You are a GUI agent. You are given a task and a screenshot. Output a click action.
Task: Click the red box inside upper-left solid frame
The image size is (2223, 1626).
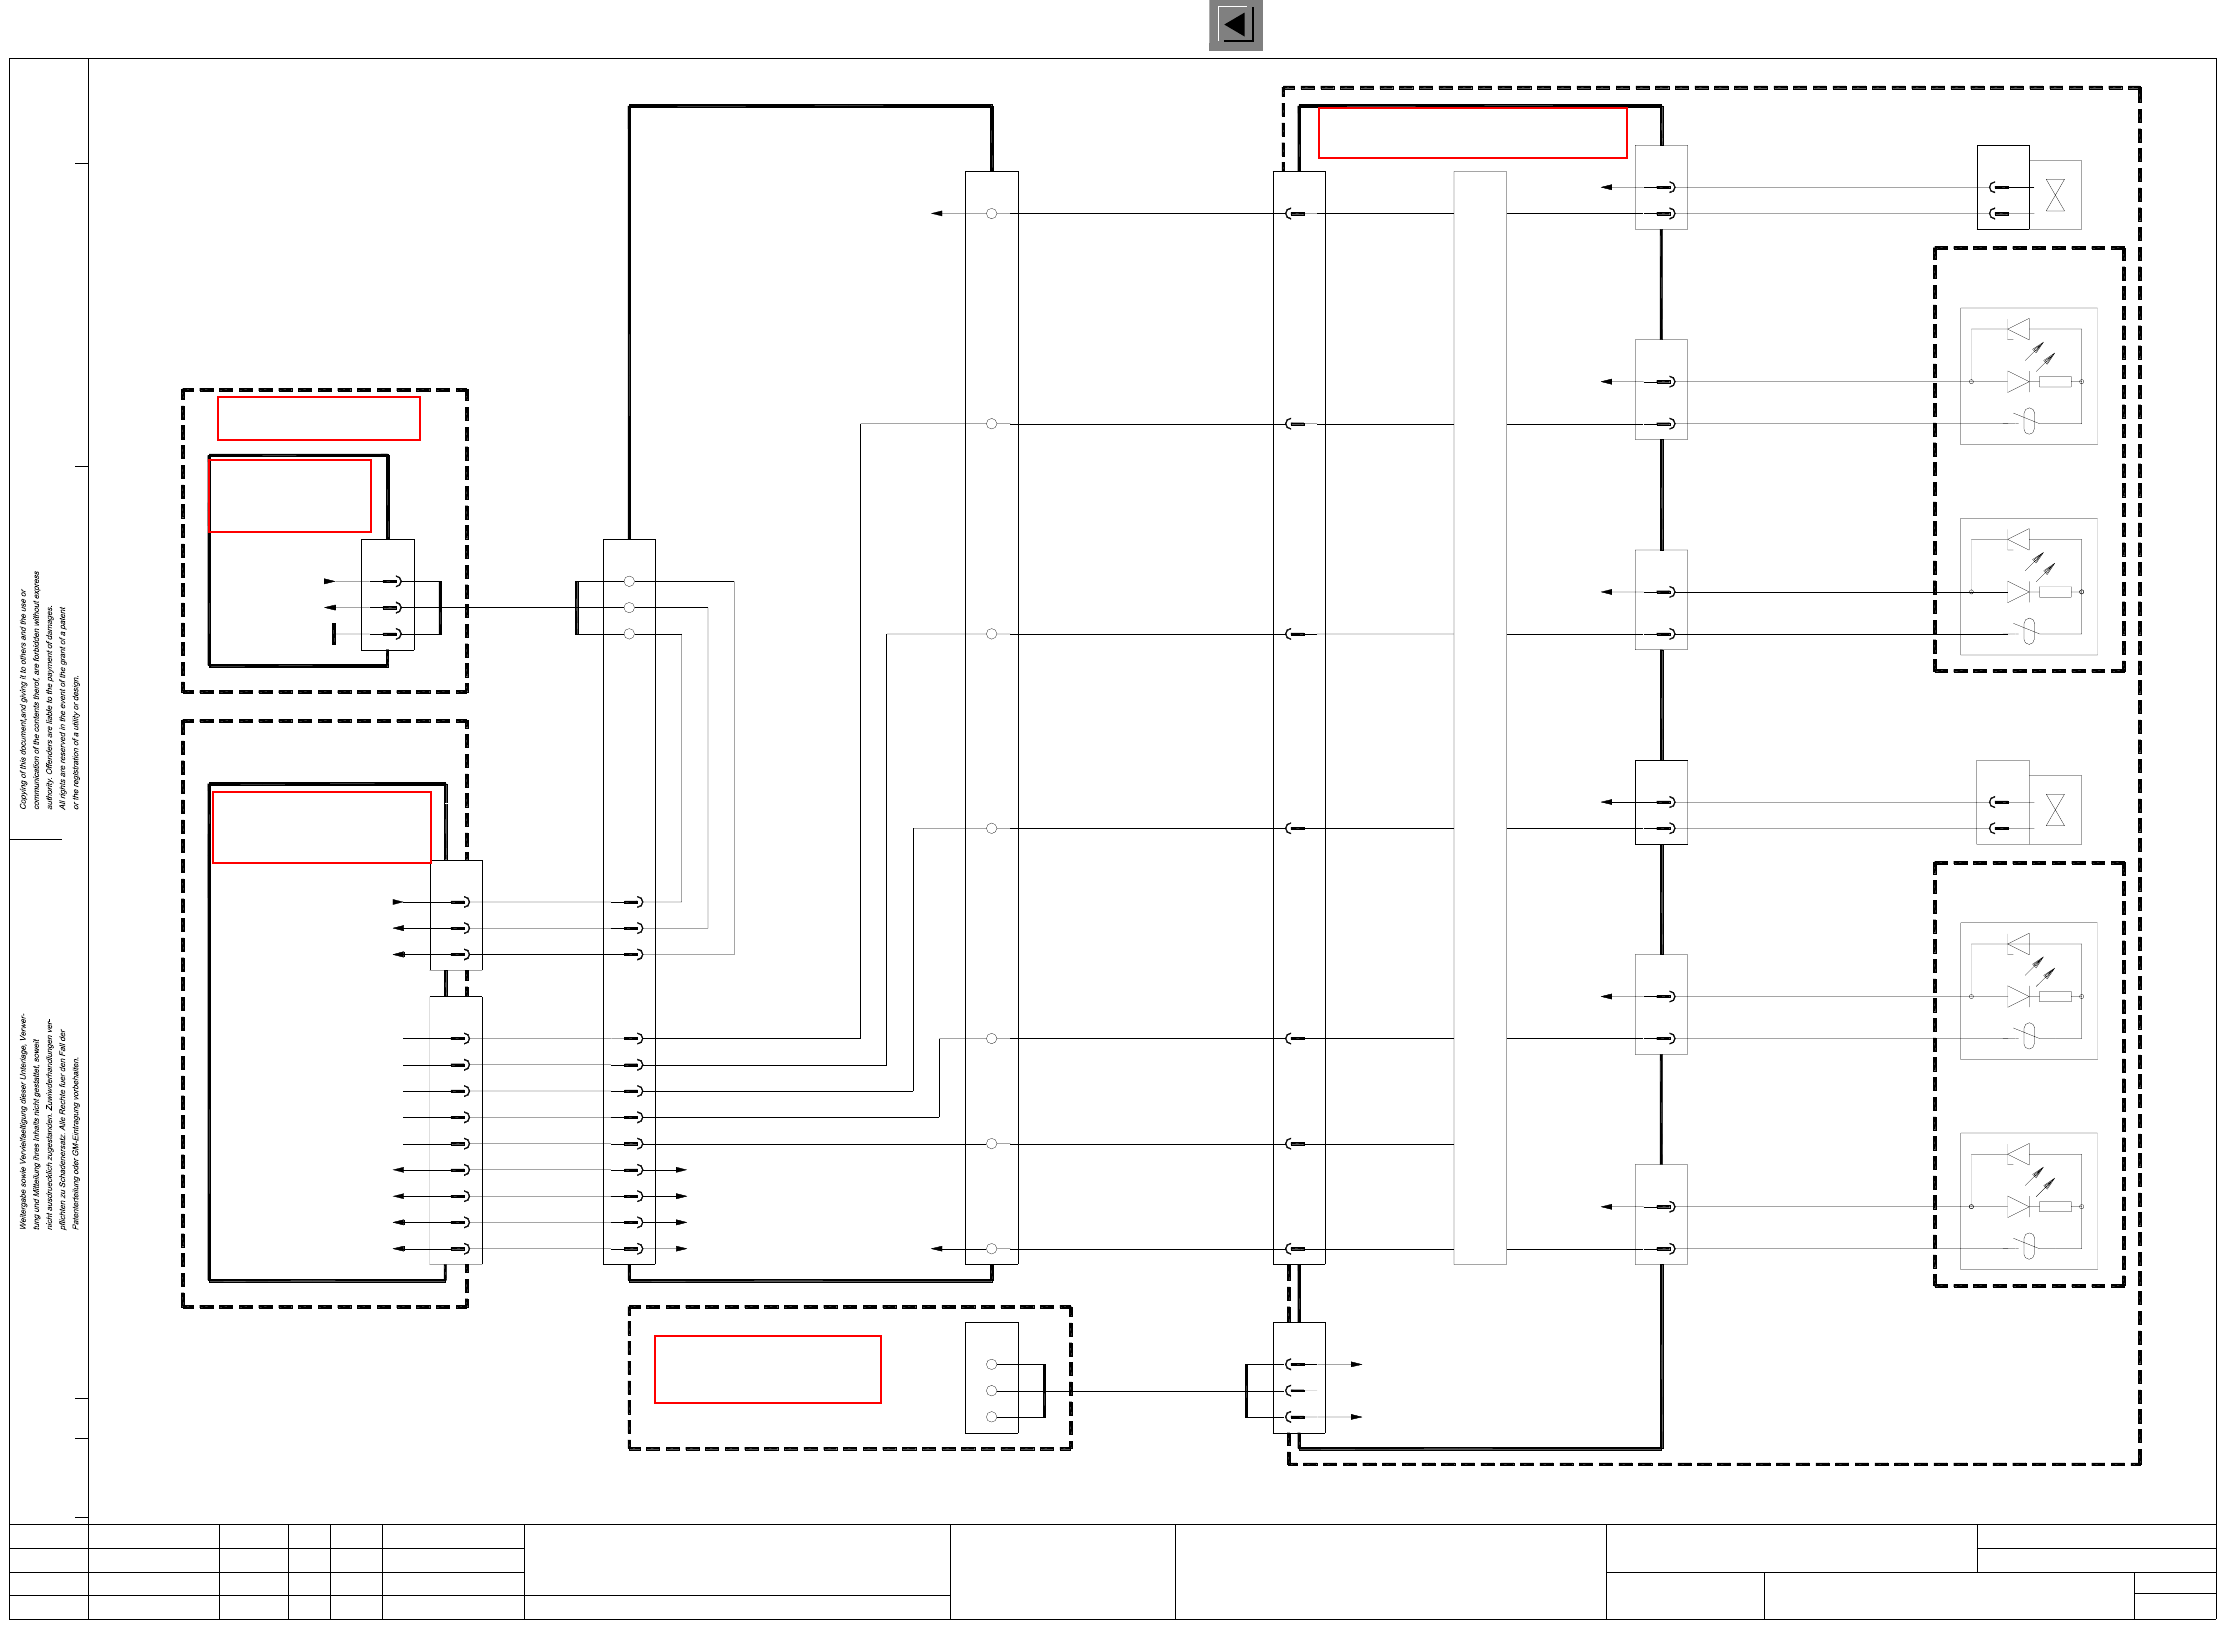coord(290,496)
